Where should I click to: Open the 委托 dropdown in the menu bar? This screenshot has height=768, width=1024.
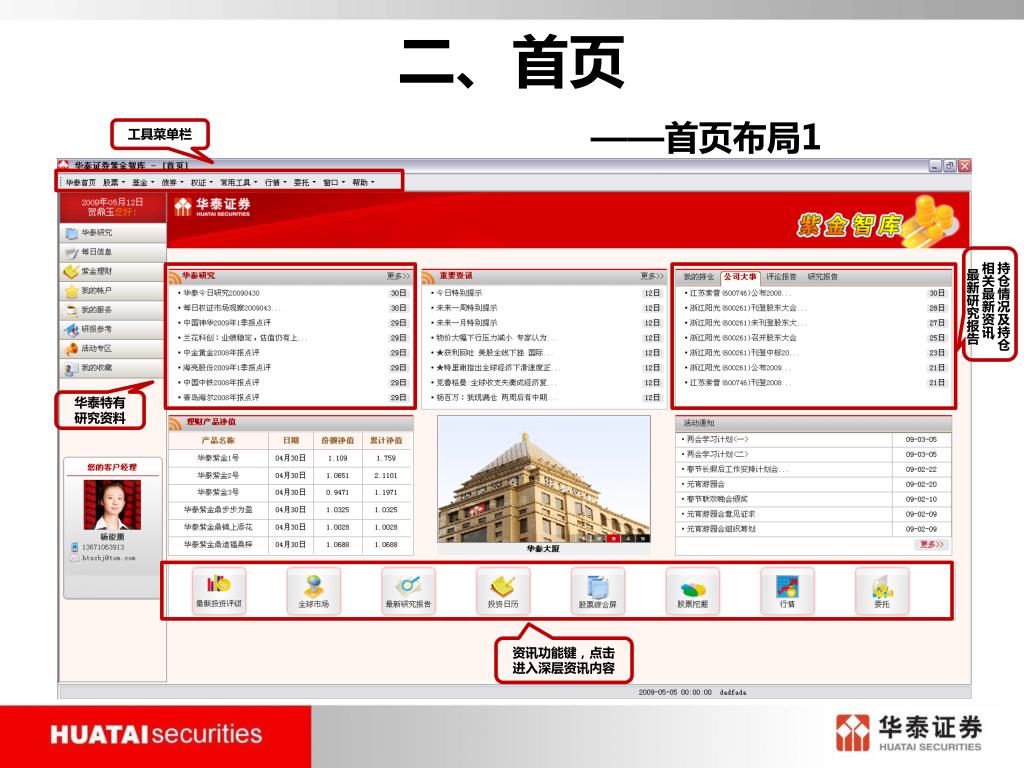tap(304, 183)
